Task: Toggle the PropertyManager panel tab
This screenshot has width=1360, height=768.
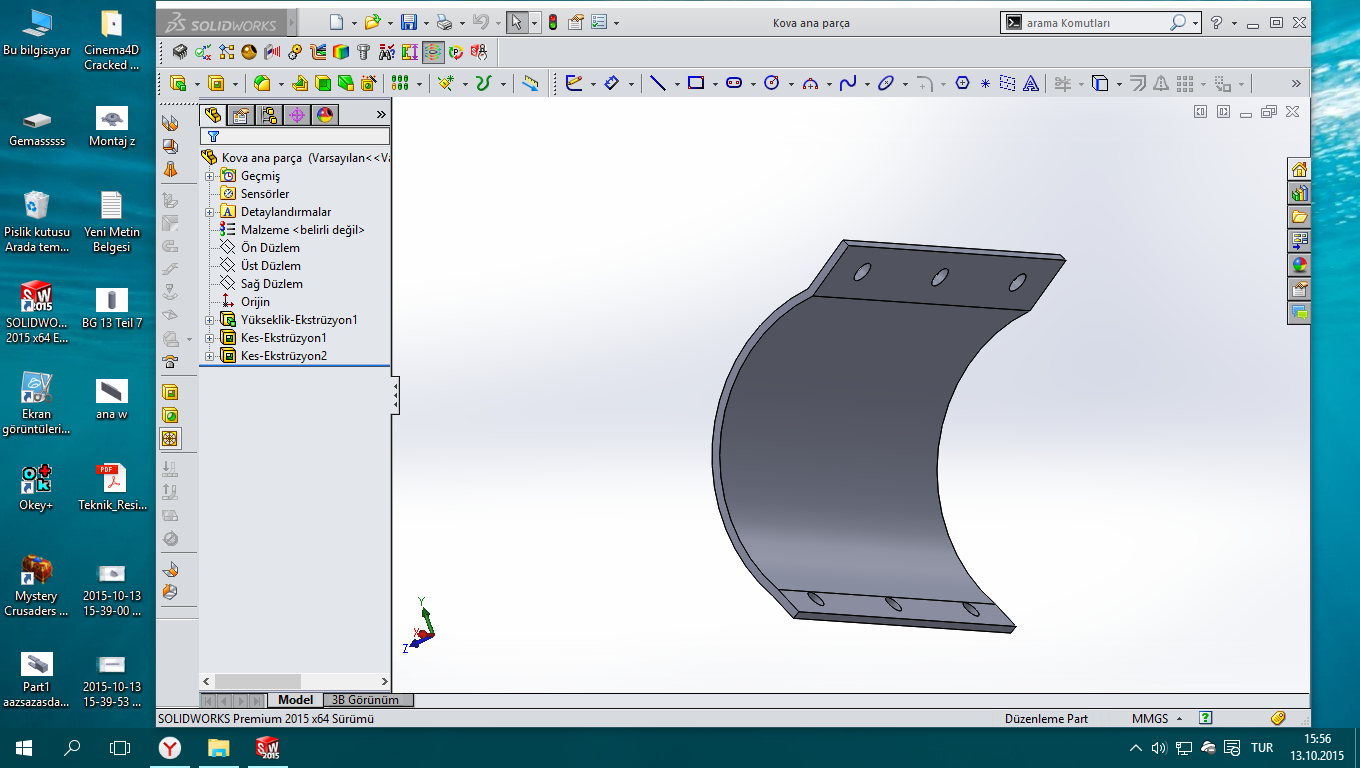Action: tap(241, 115)
